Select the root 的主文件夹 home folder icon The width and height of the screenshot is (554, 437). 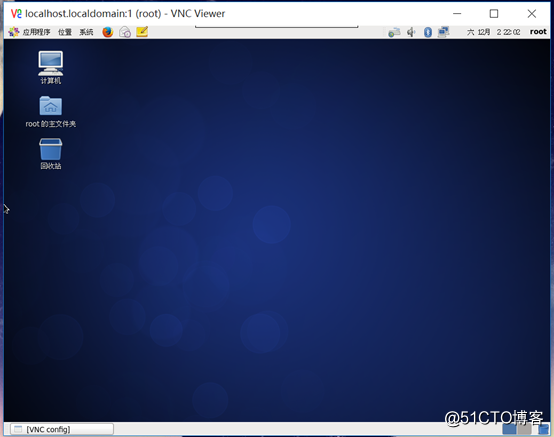point(51,112)
